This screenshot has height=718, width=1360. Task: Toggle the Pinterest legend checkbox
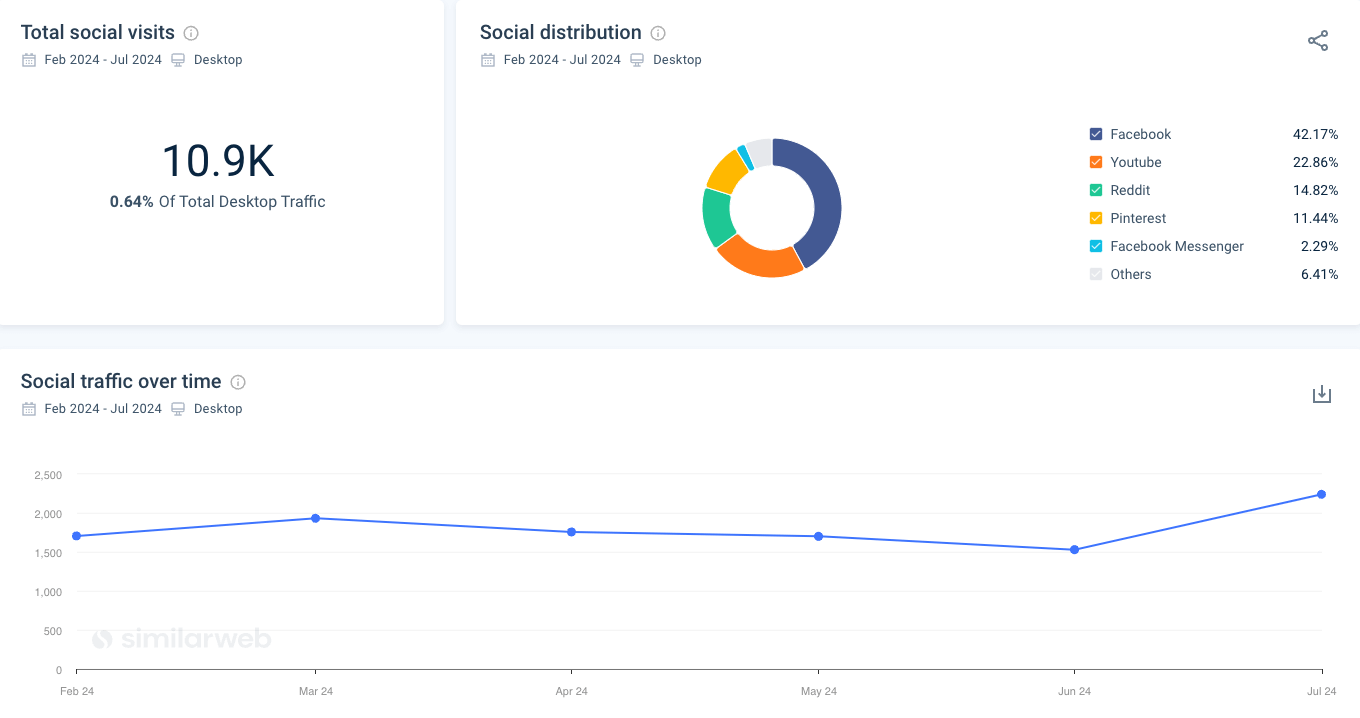(1096, 218)
